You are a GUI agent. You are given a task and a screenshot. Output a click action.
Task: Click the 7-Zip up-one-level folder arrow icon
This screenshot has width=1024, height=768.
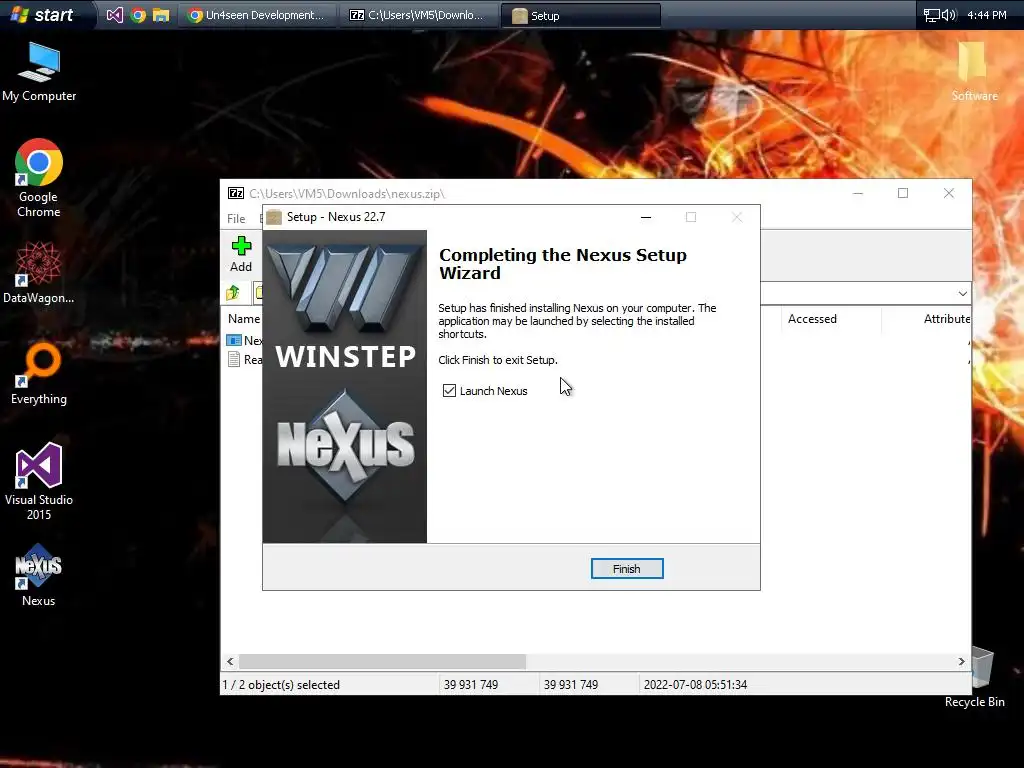(x=233, y=293)
